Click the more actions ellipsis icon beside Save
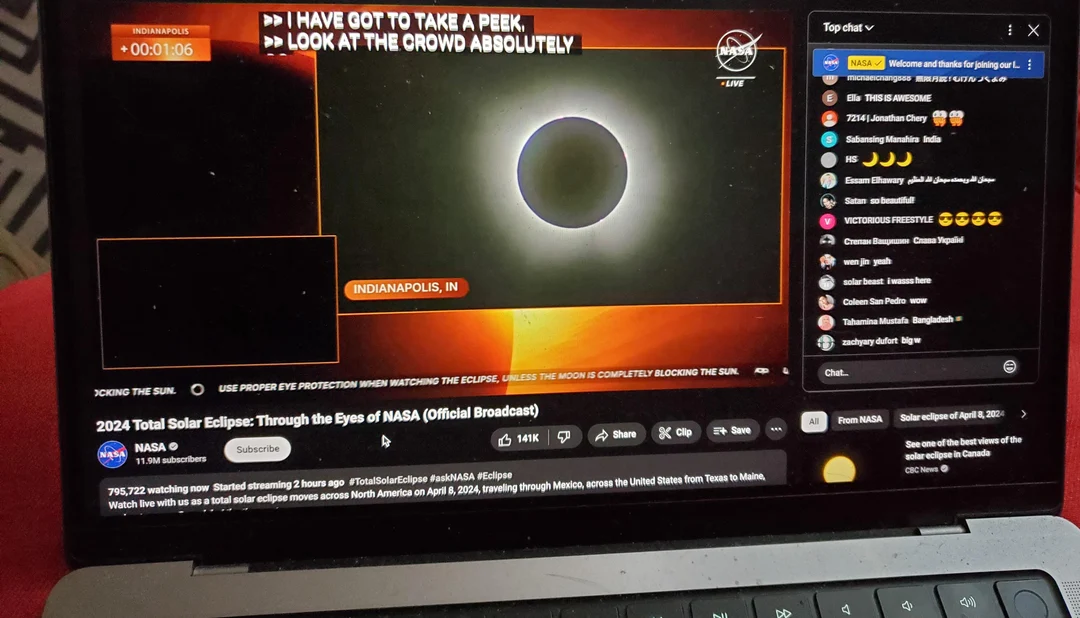This screenshot has height=618, width=1080. [776, 429]
